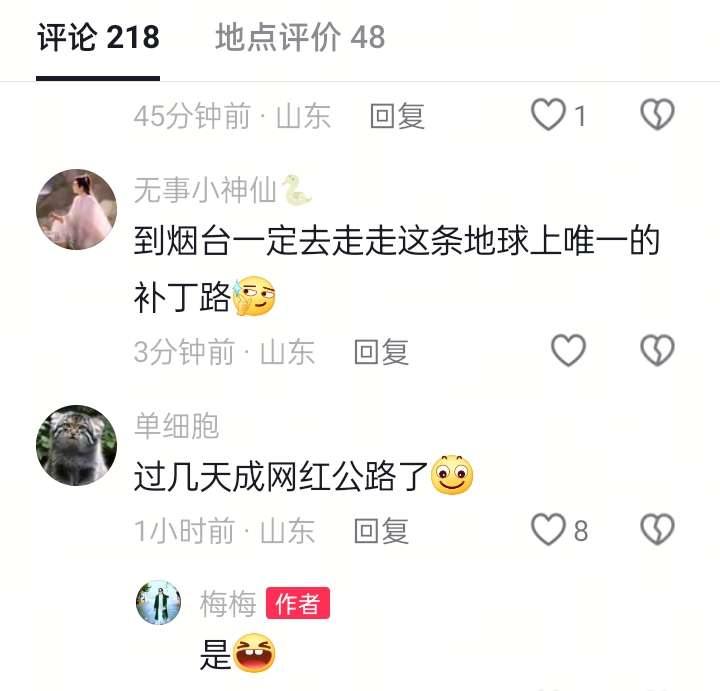Dislike the 45分钟前 comment with broken heart
The width and height of the screenshot is (720, 691).
coord(657,114)
